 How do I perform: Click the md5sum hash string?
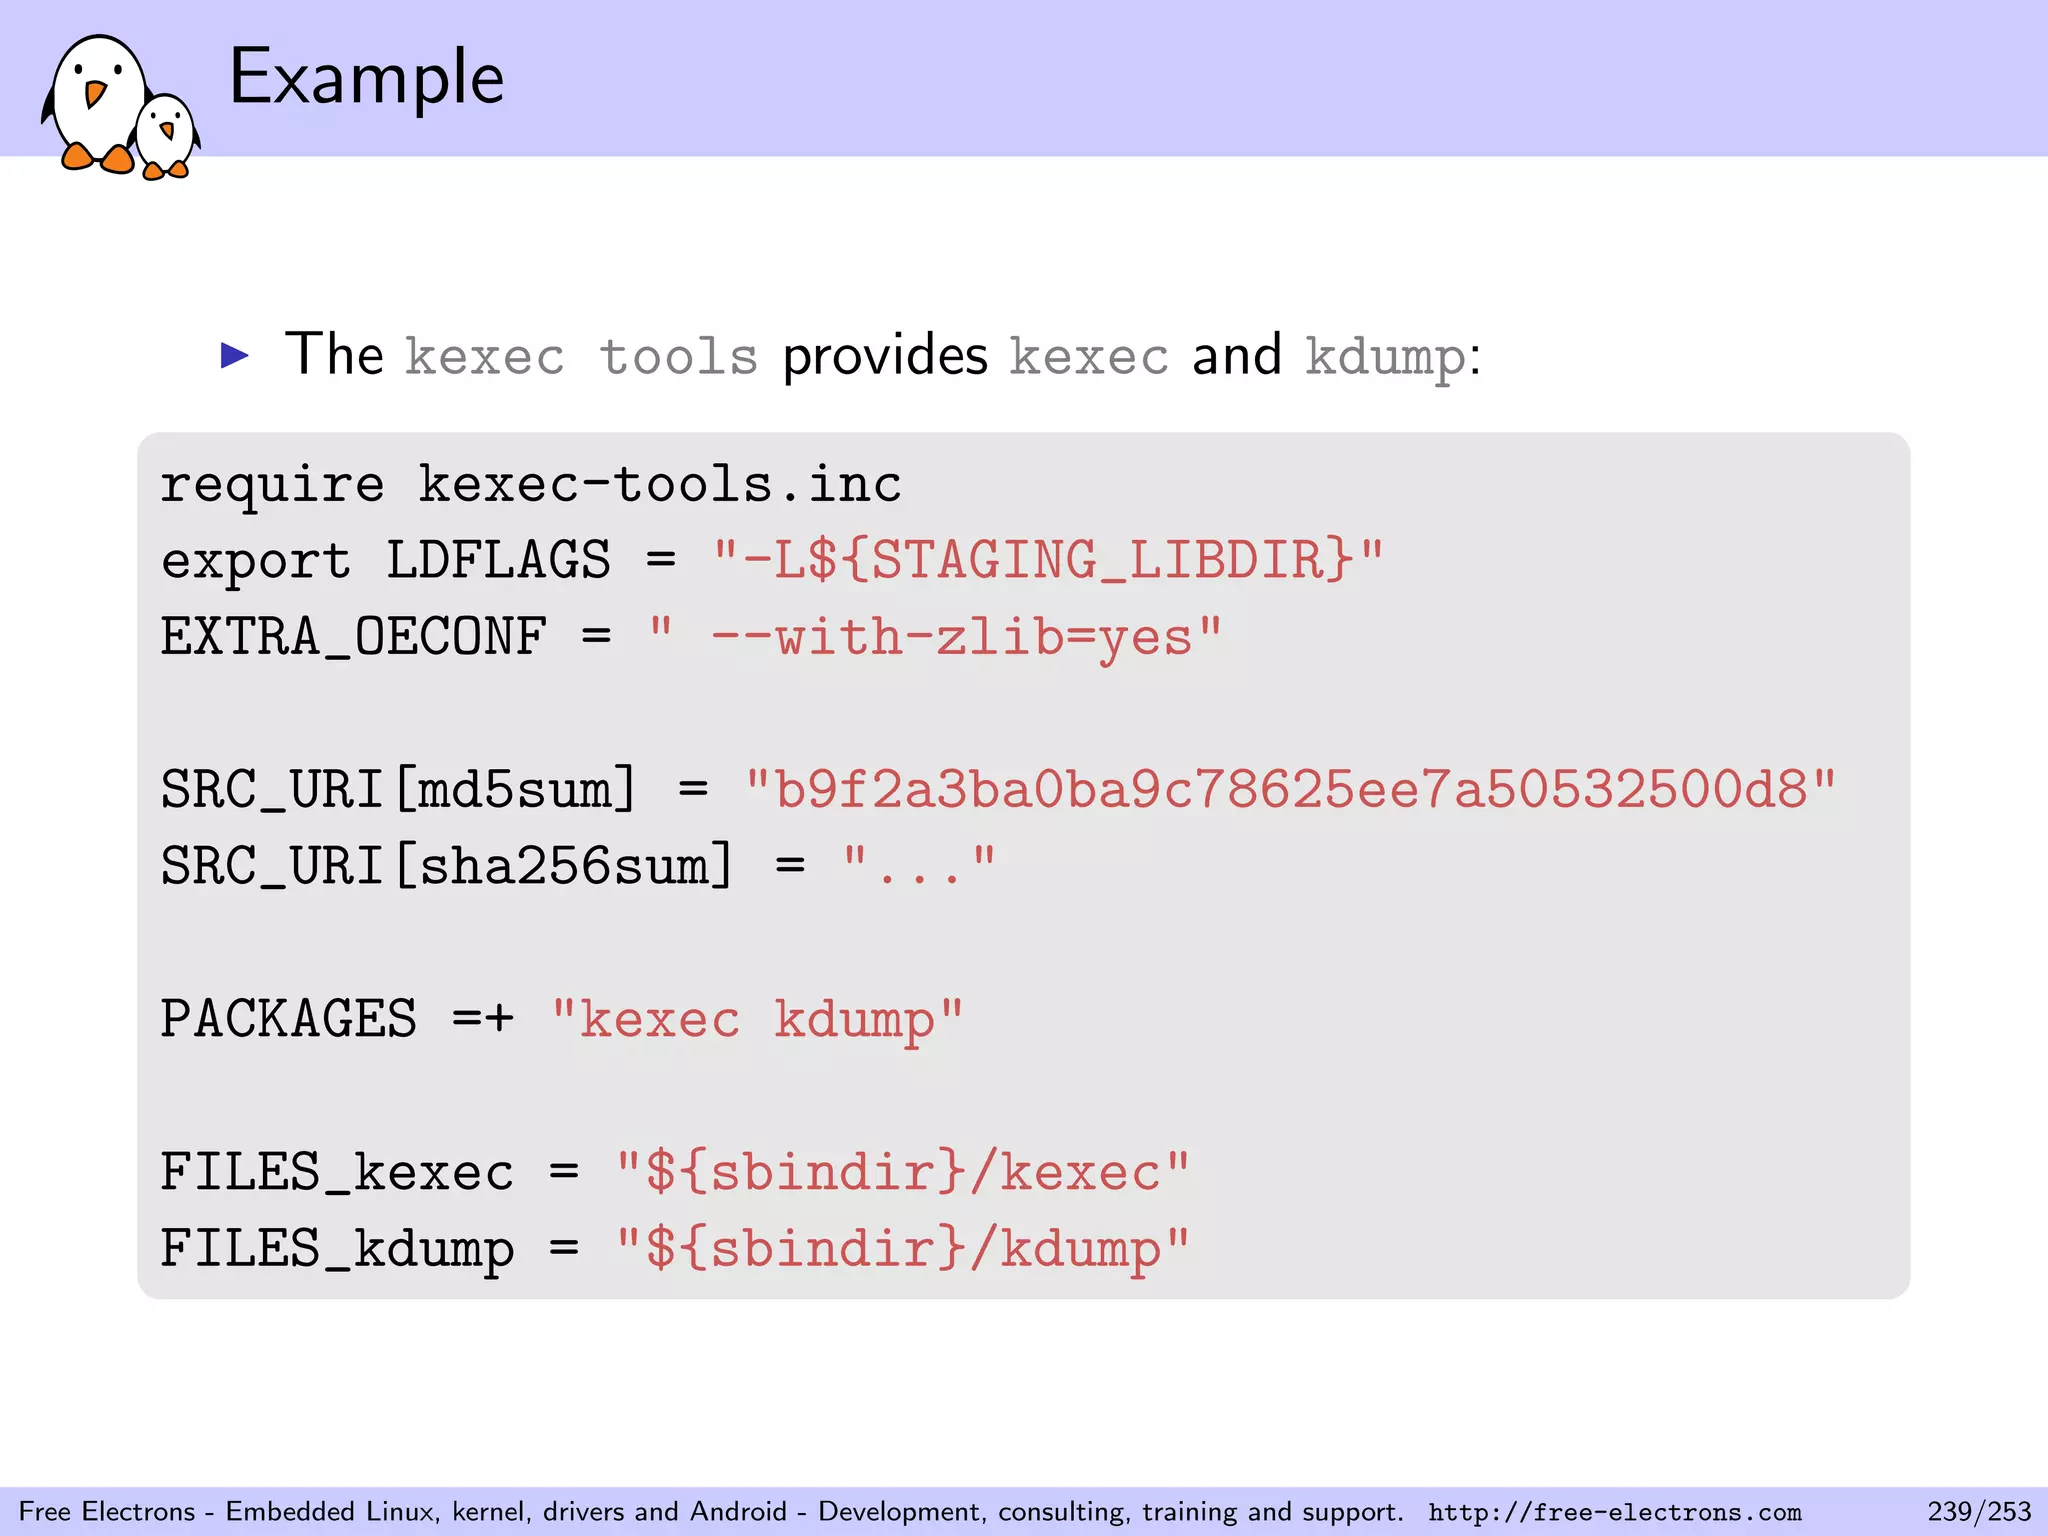click(x=1290, y=790)
